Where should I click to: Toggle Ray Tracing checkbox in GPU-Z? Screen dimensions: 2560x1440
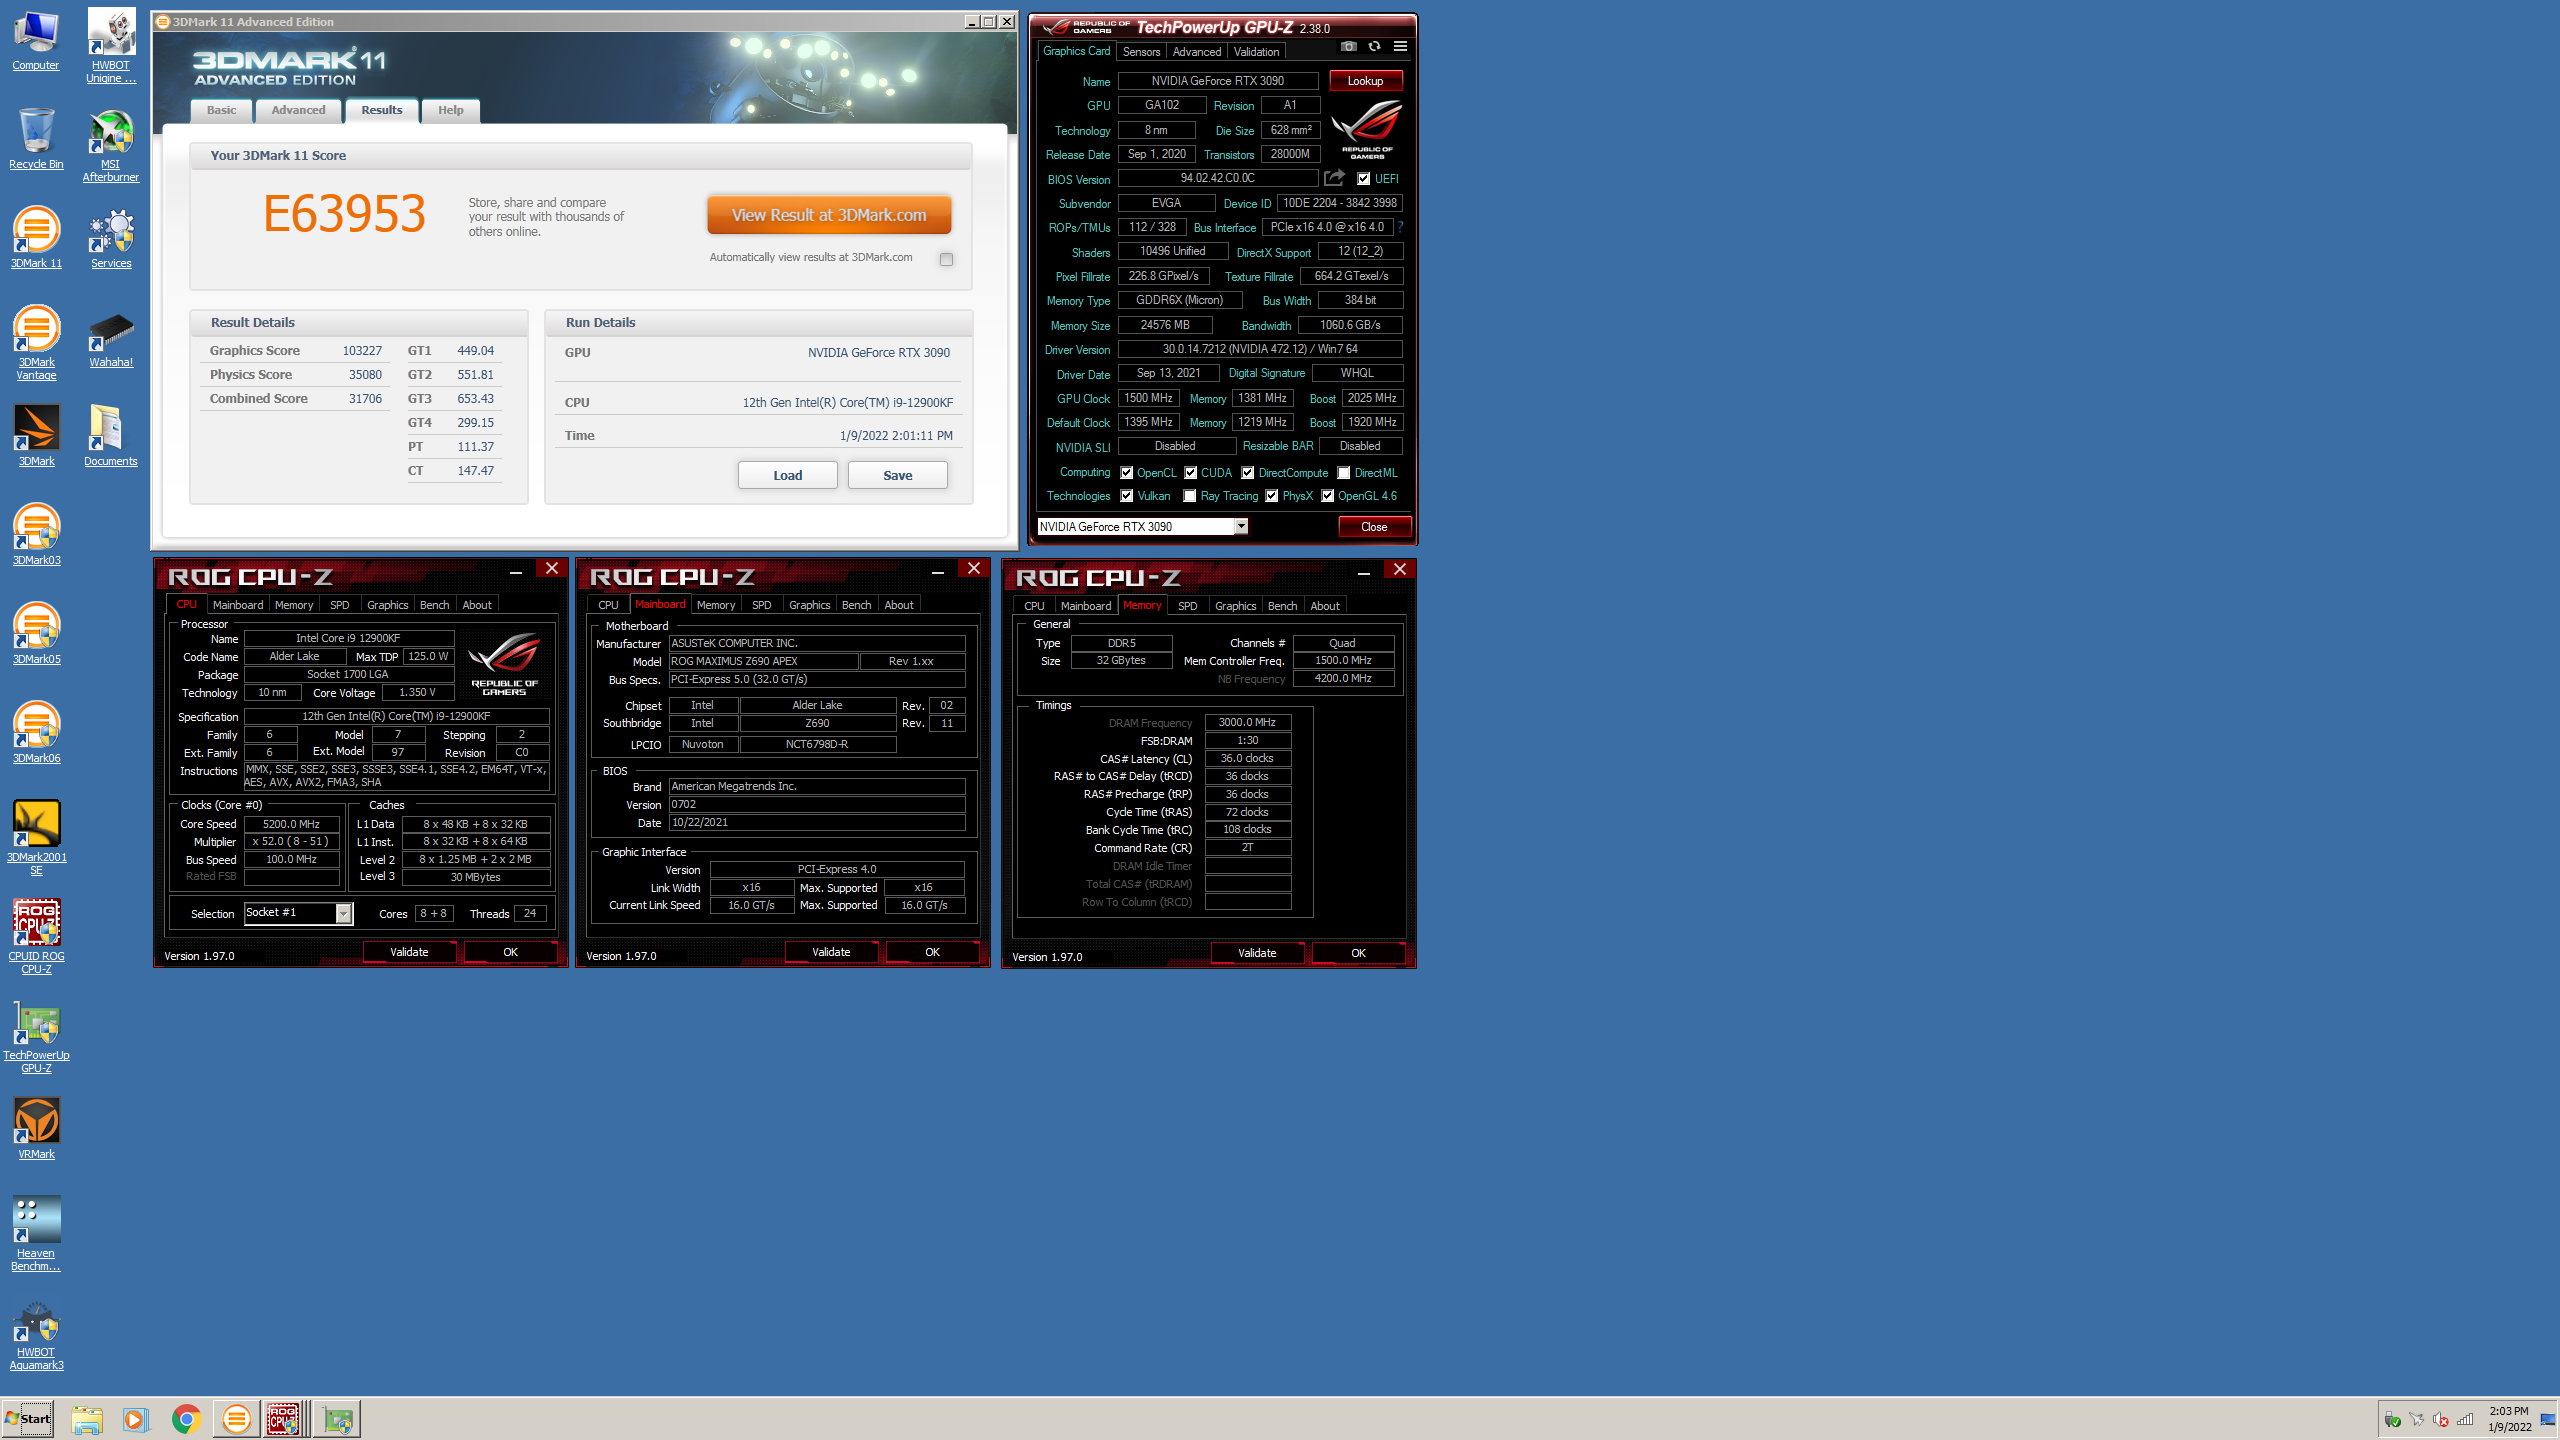coord(1190,496)
